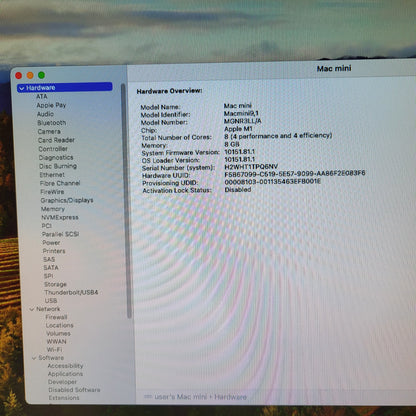Open Graphics/Displays details
The height and width of the screenshot is (416, 416).
click(x=67, y=200)
